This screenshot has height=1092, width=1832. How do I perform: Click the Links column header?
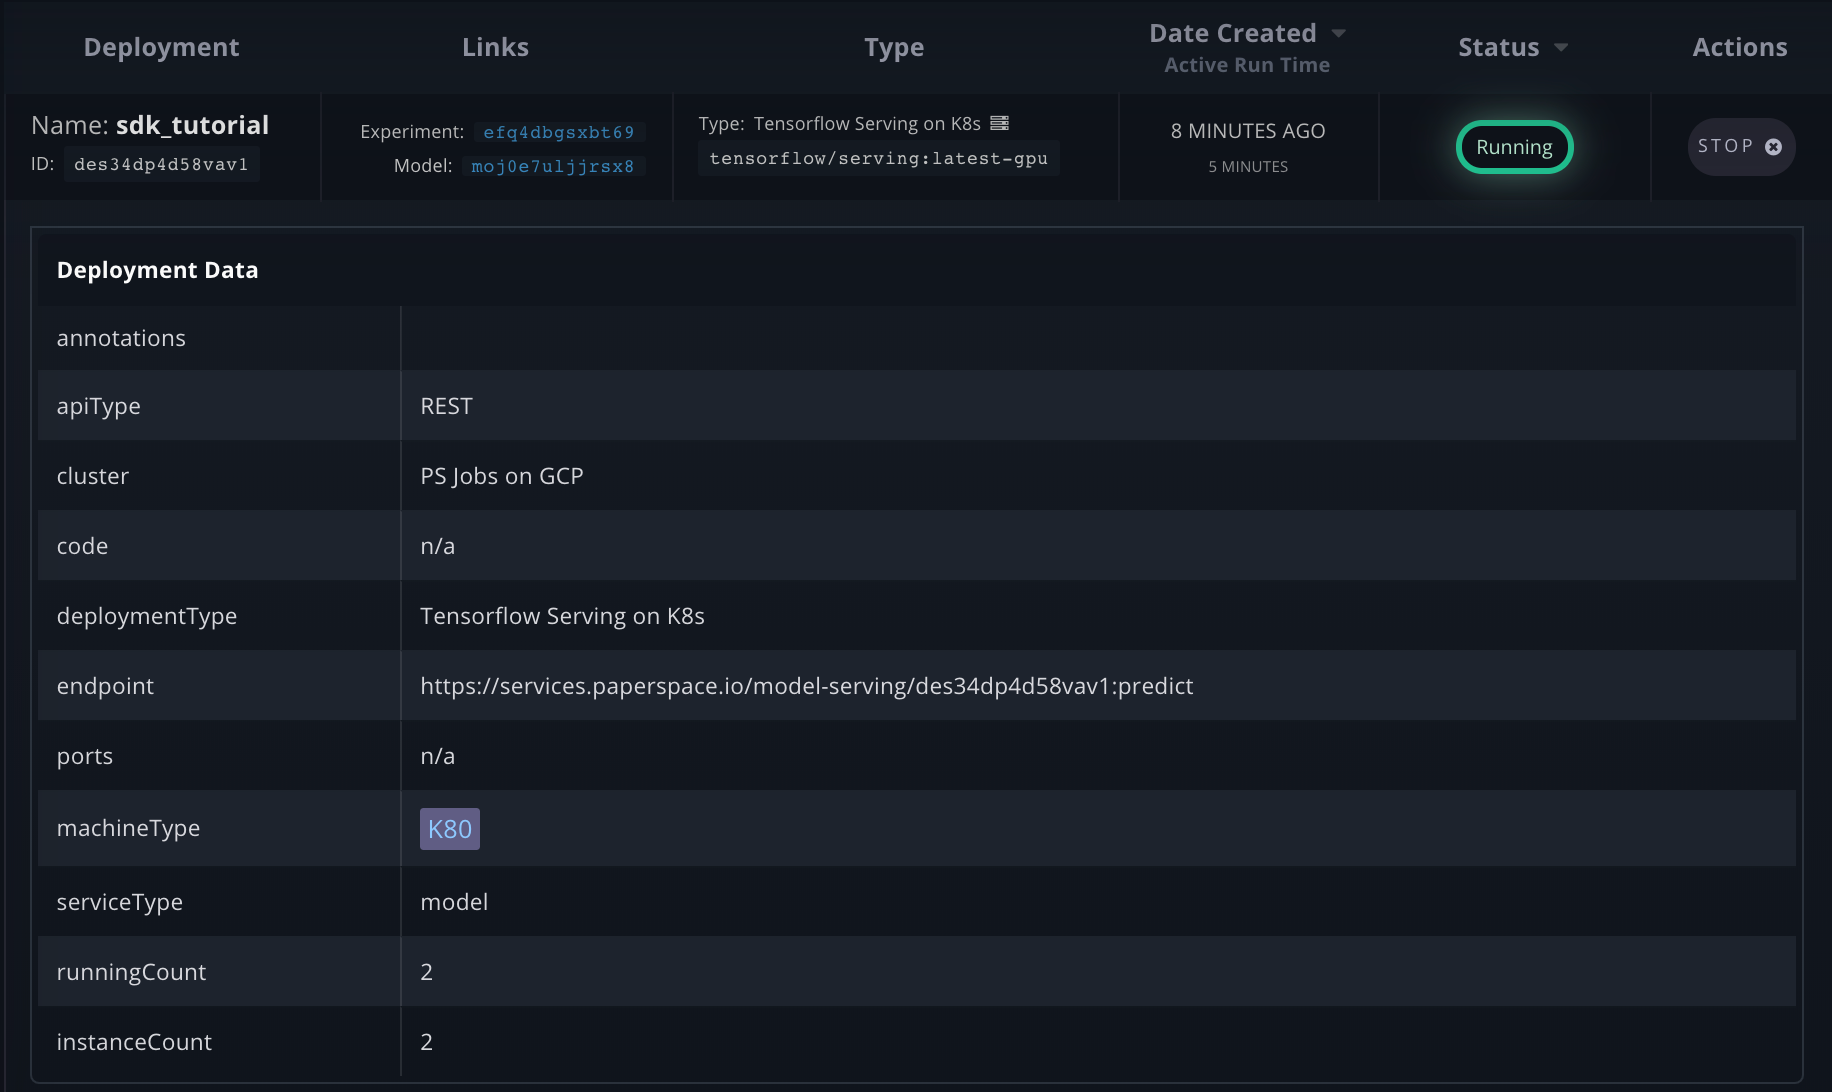point(495,46)
